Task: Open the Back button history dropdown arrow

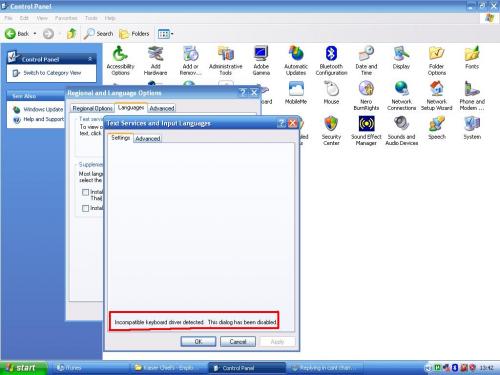Action: coord(35,34)
